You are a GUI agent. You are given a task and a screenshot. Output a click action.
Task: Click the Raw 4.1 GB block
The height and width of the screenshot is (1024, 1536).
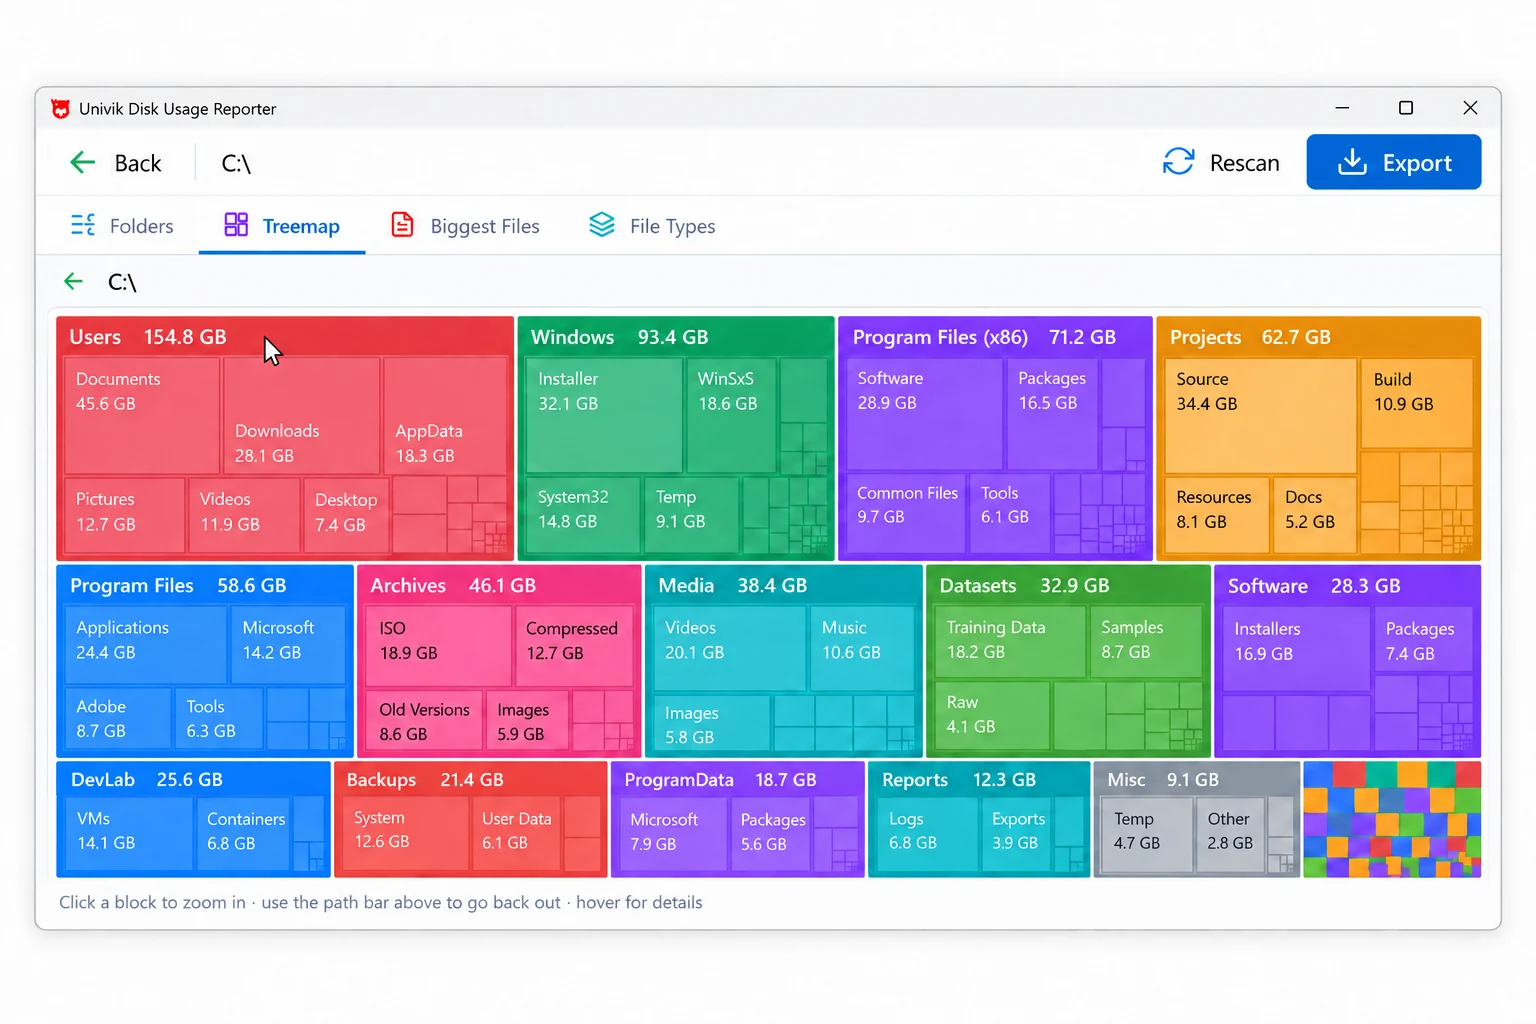tap(992, 715)
